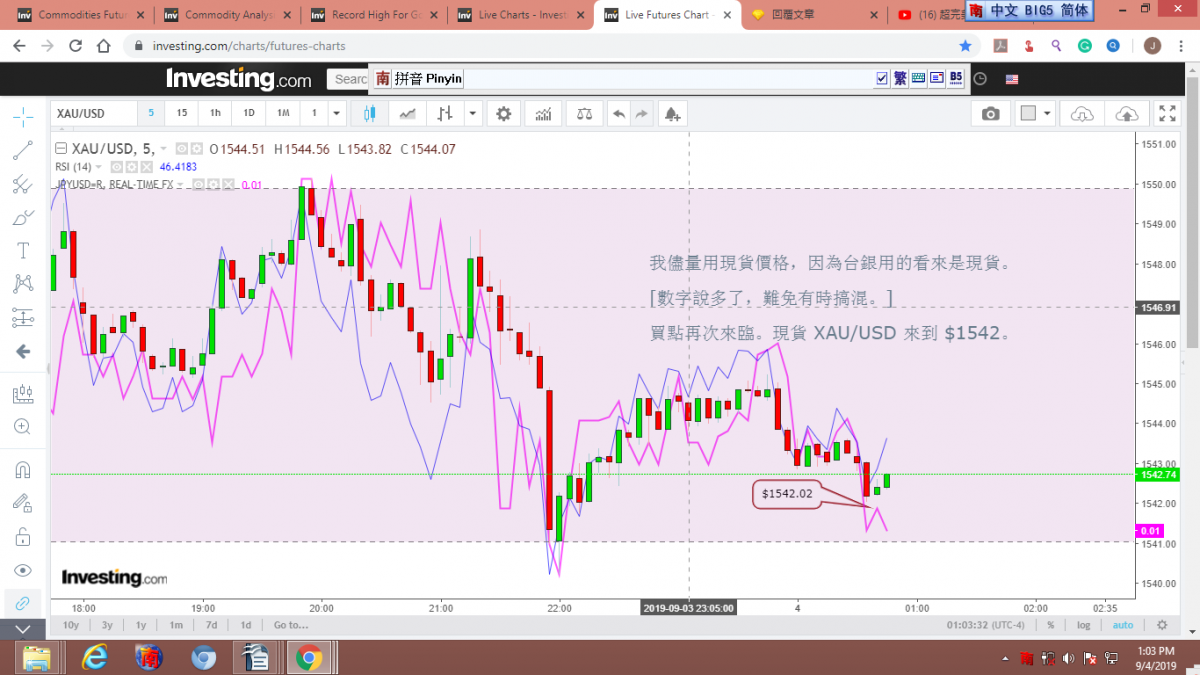Select the pitchfork drawing tool
1200x675 pixels.
click(22, 184)
